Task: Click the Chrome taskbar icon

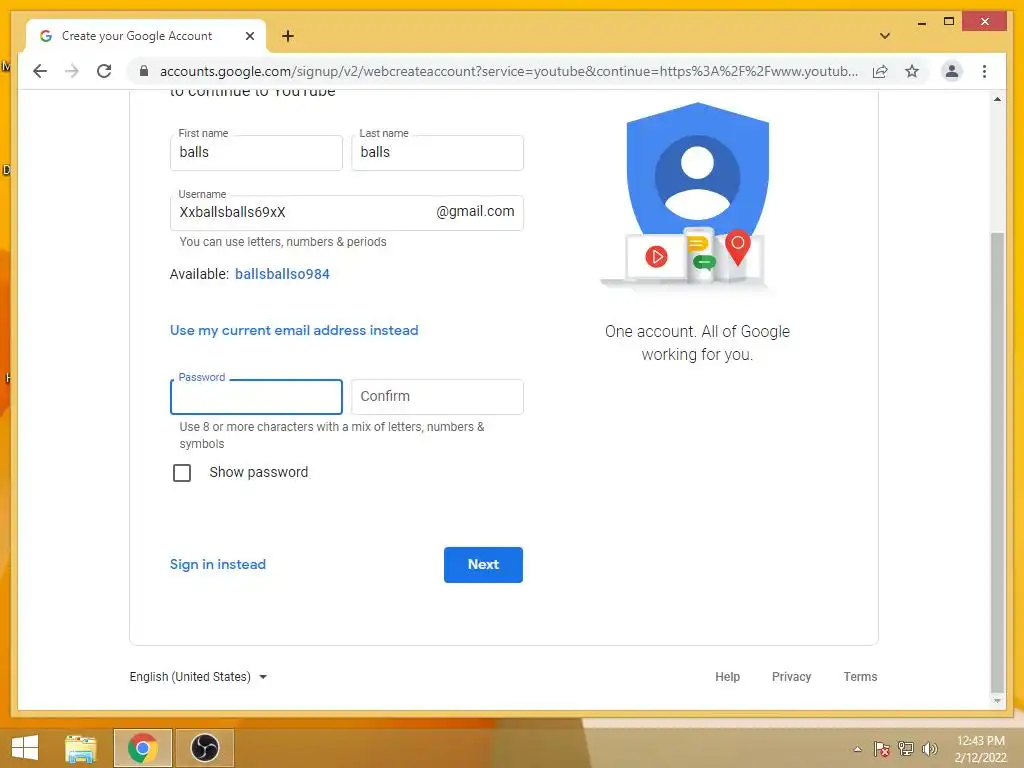Action: click(142, 748)
